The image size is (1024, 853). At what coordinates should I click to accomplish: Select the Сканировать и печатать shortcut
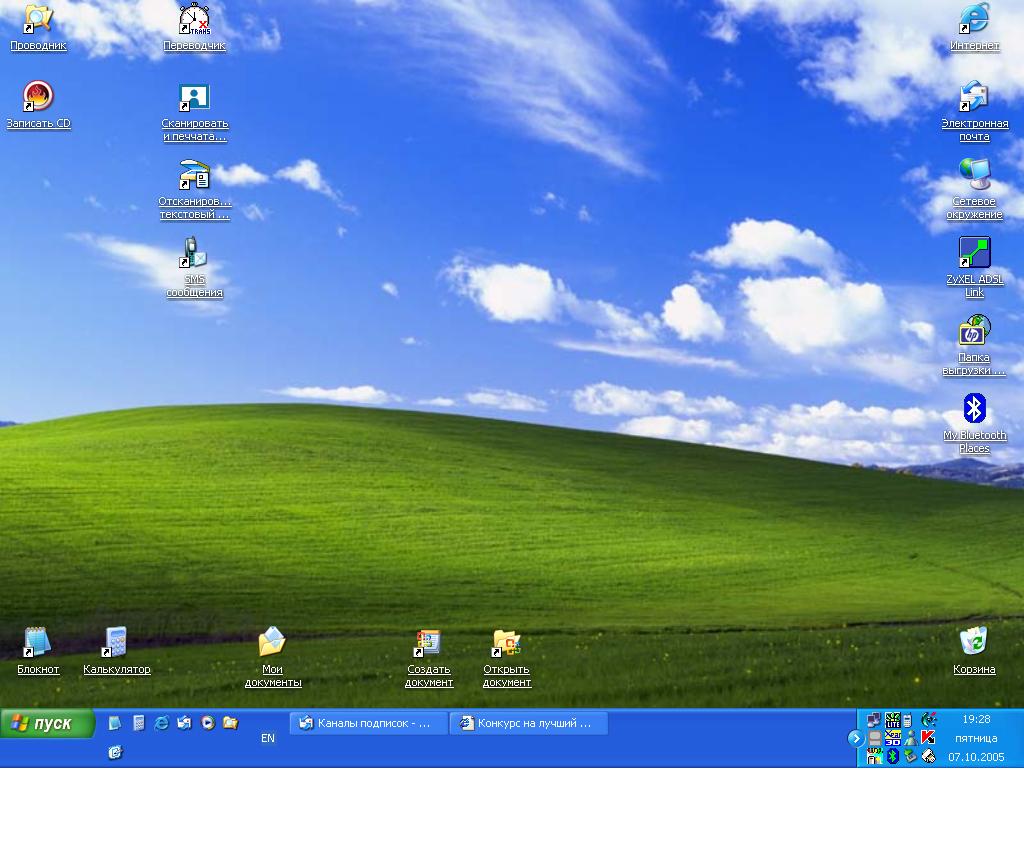click(x=195, y=112)
